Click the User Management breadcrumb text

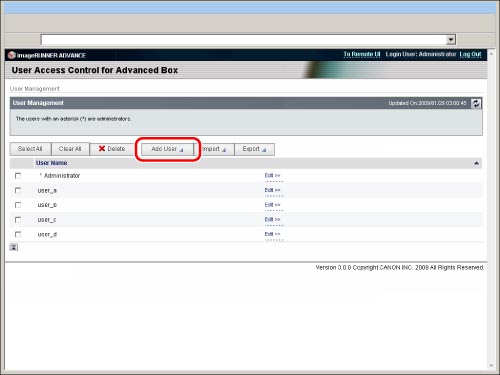tap(35, 89)
